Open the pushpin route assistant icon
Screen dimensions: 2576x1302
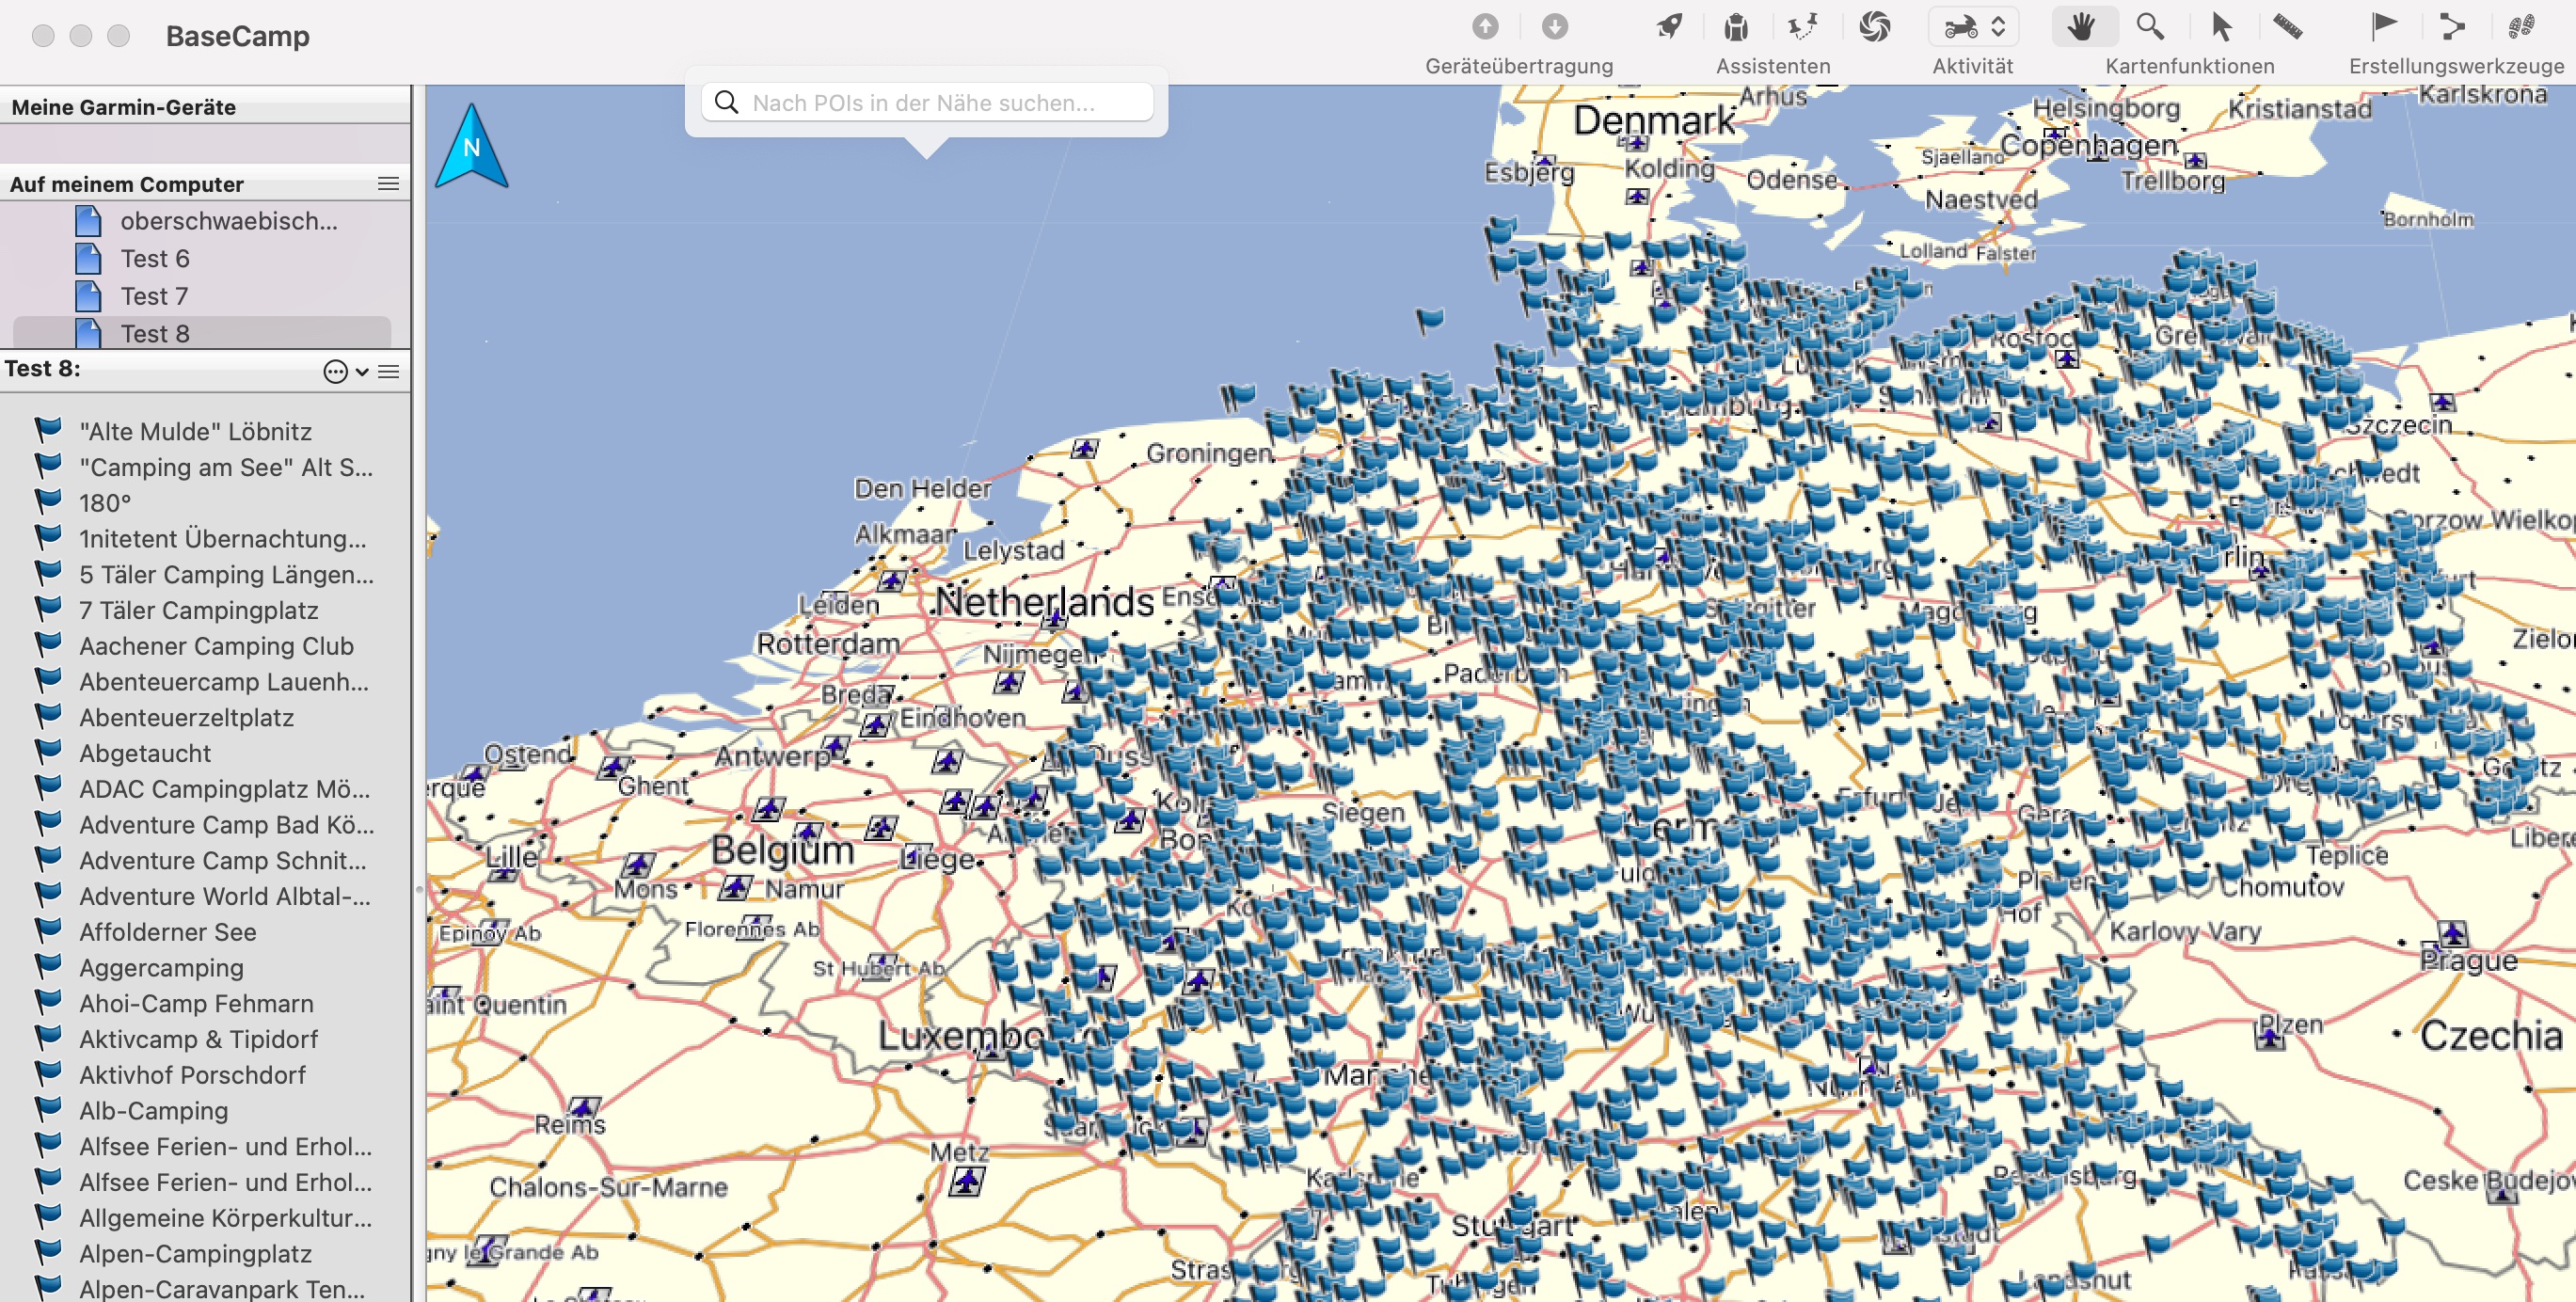pyautogui.click(x=1803, y=26)
